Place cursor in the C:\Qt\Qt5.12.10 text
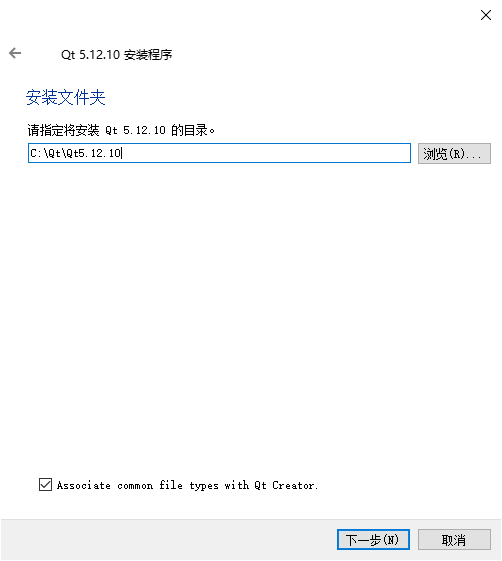 (x=75, y=153)
